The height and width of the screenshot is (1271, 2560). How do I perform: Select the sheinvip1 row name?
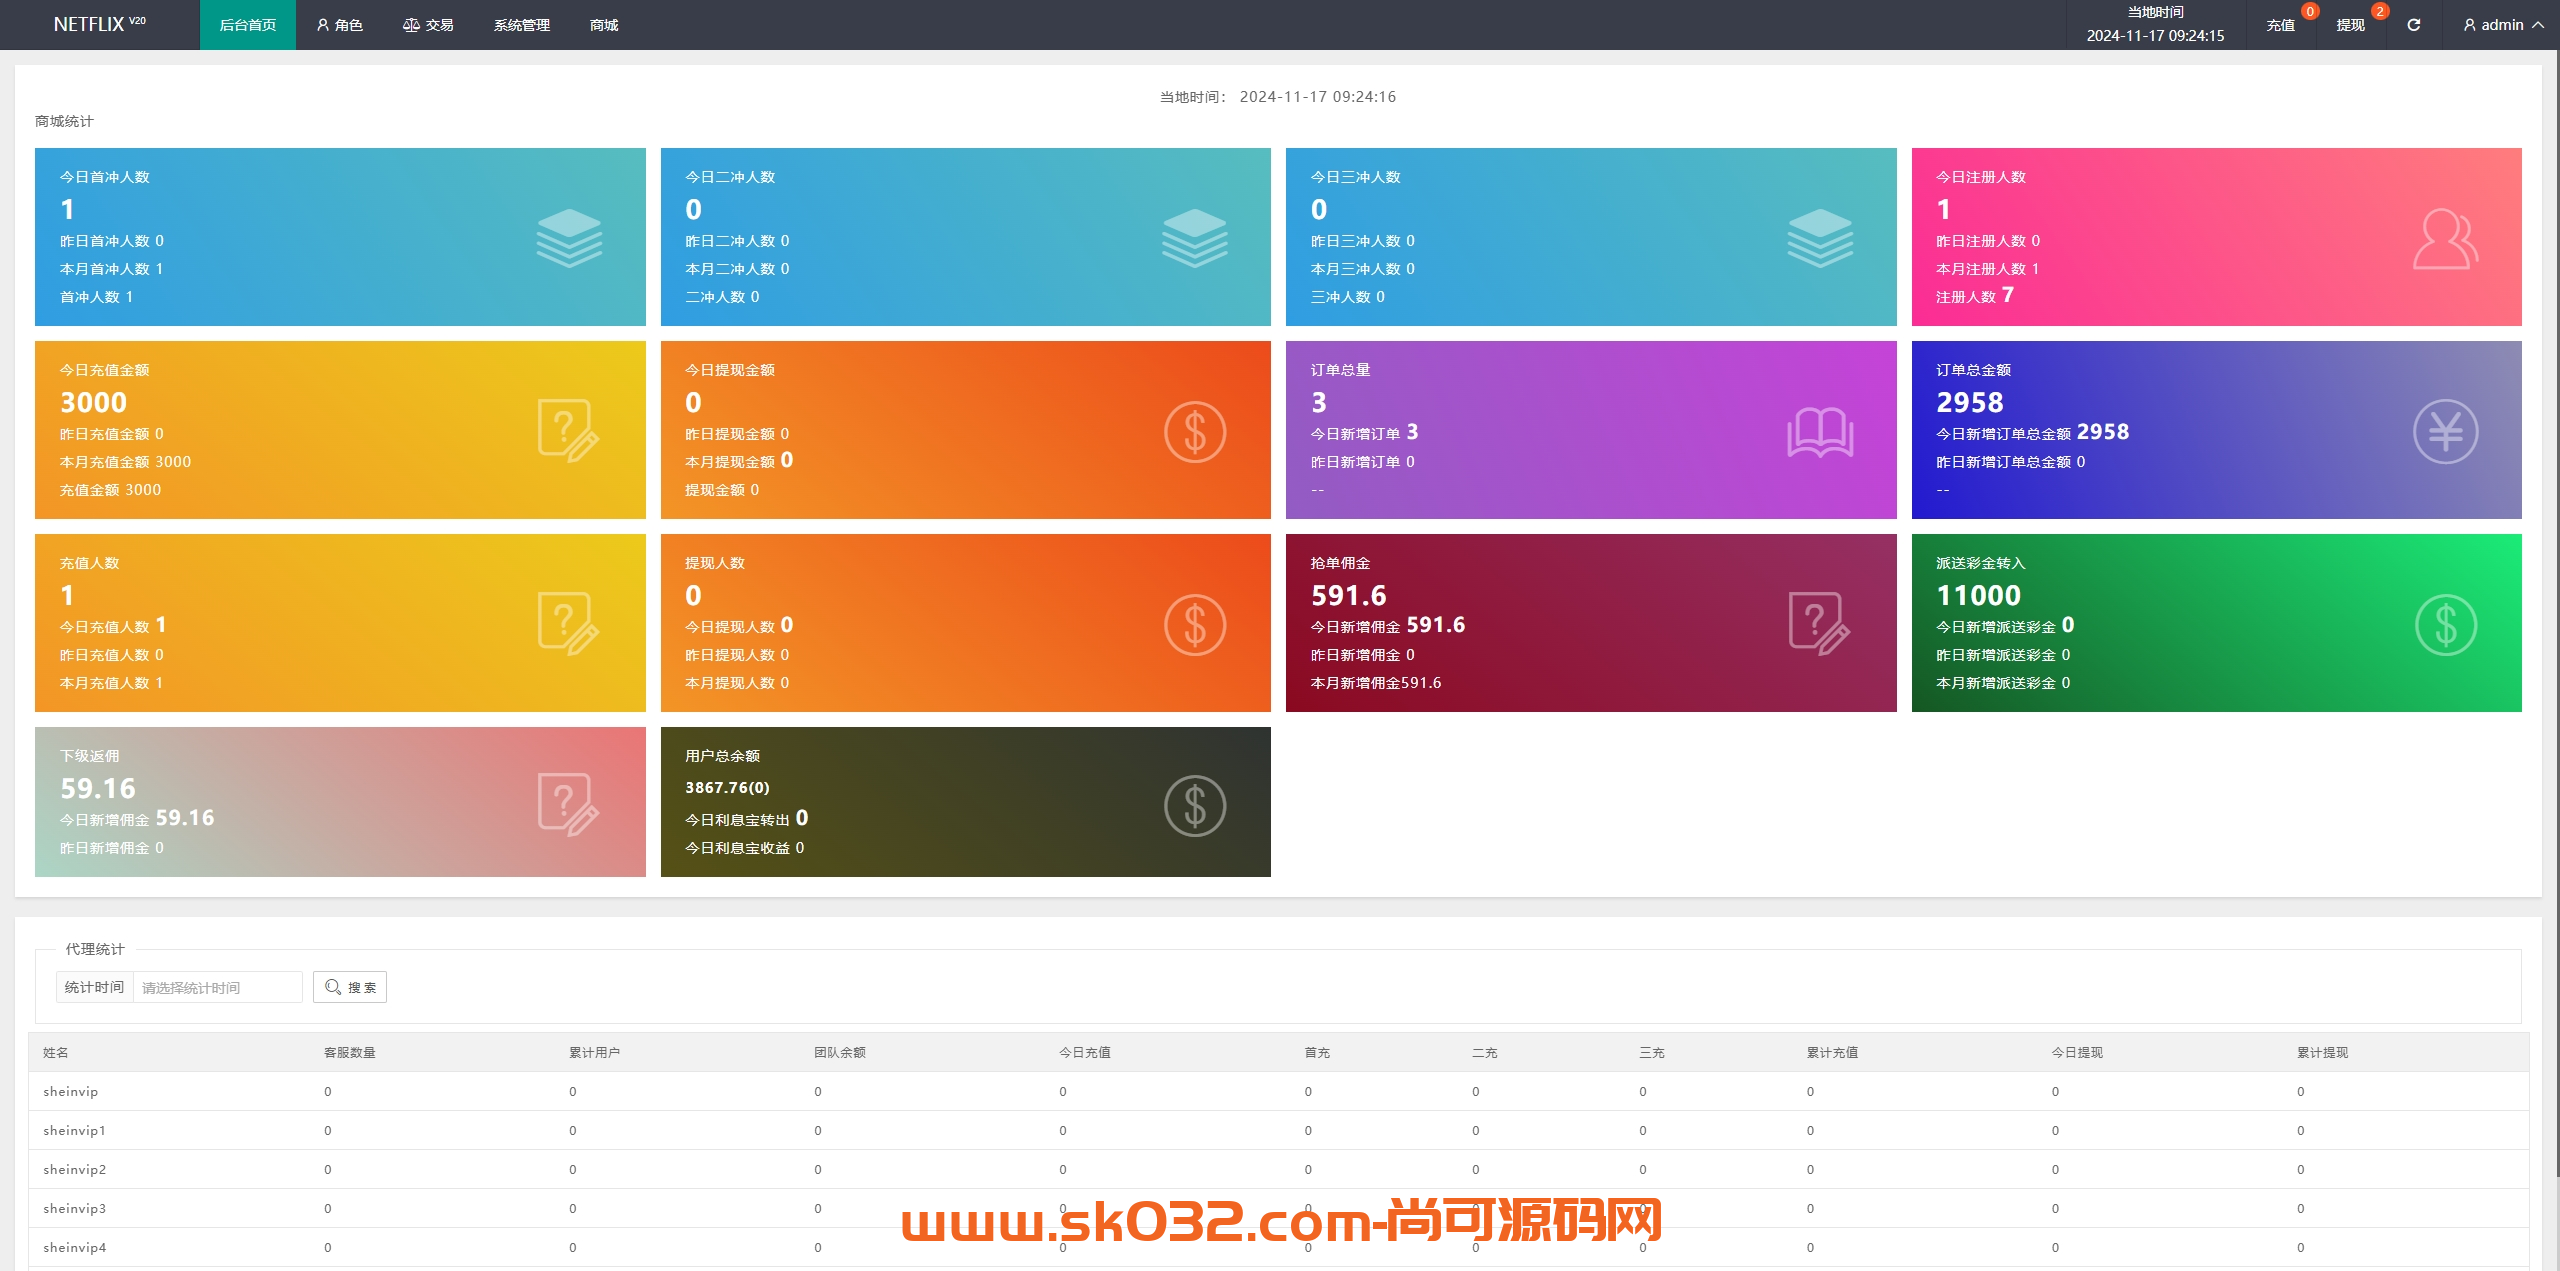point(75,1130)
